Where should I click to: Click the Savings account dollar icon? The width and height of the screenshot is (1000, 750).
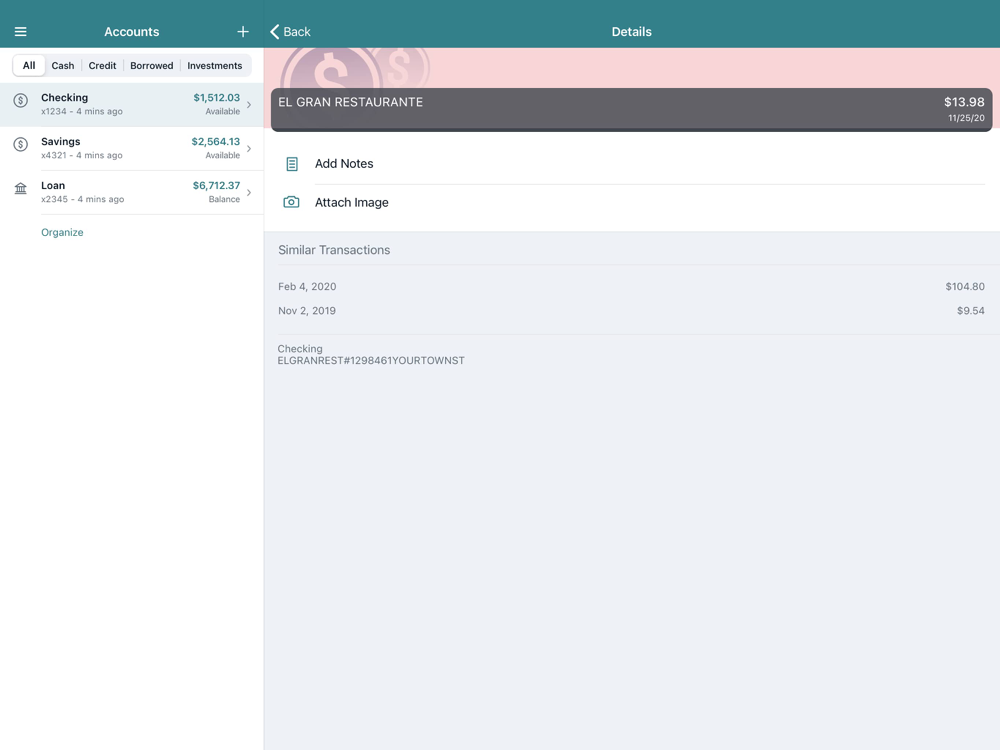[x=20, y=144]
